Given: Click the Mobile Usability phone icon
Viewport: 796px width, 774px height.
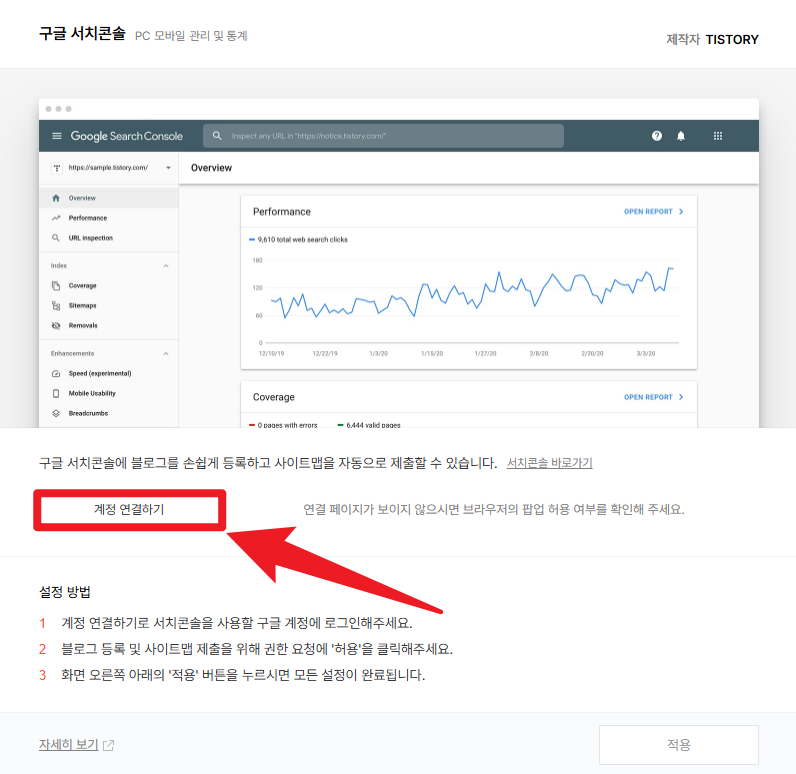Looking at the screenshot, I should (56, 393).
